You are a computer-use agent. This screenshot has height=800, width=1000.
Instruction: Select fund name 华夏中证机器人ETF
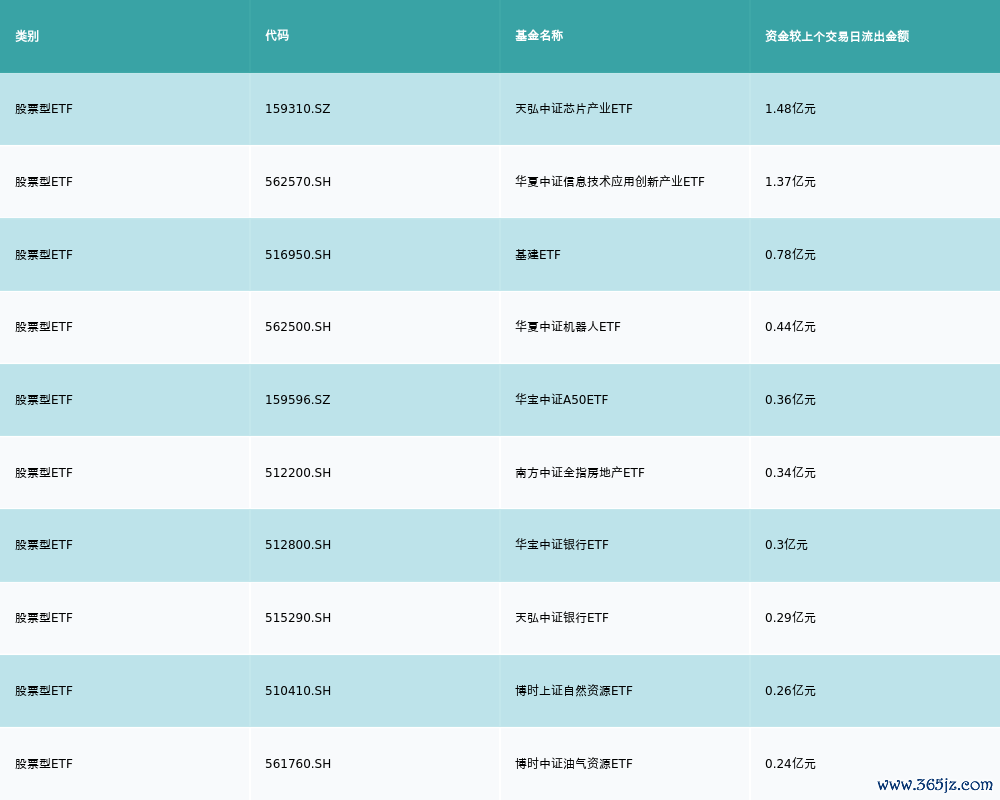click(x=568, y=327)
